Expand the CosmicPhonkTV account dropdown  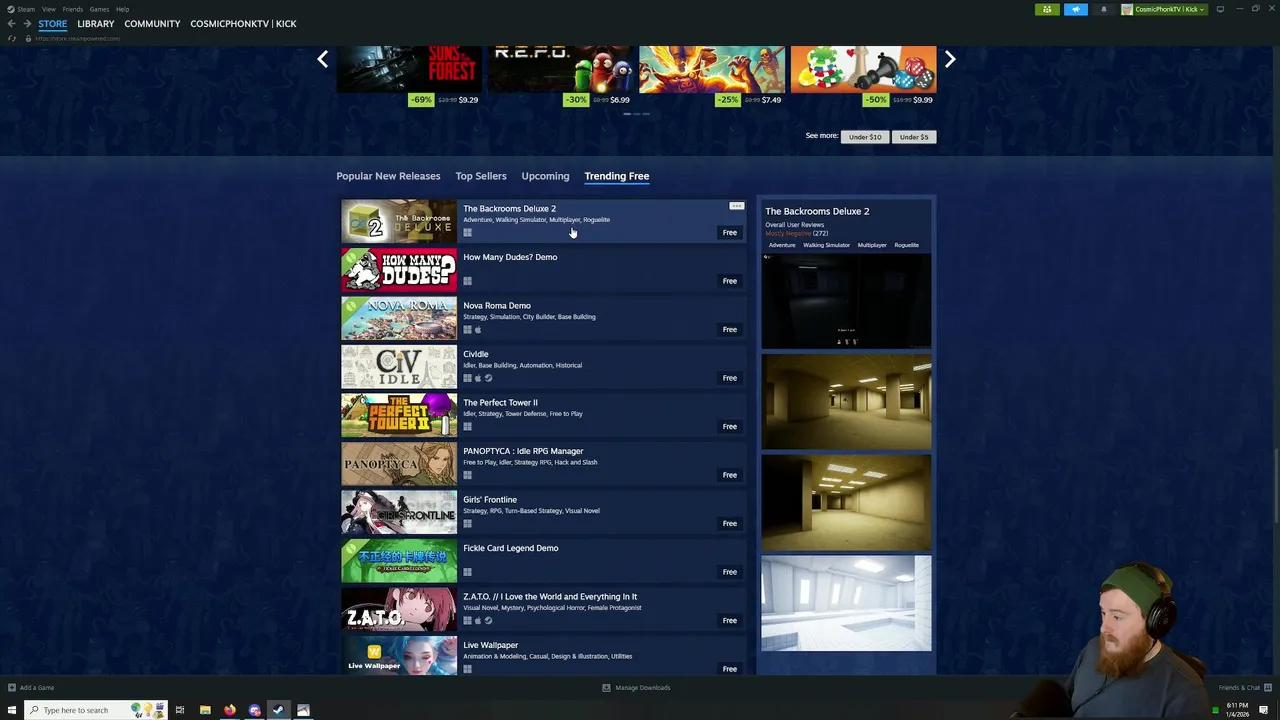(1165, 9)
